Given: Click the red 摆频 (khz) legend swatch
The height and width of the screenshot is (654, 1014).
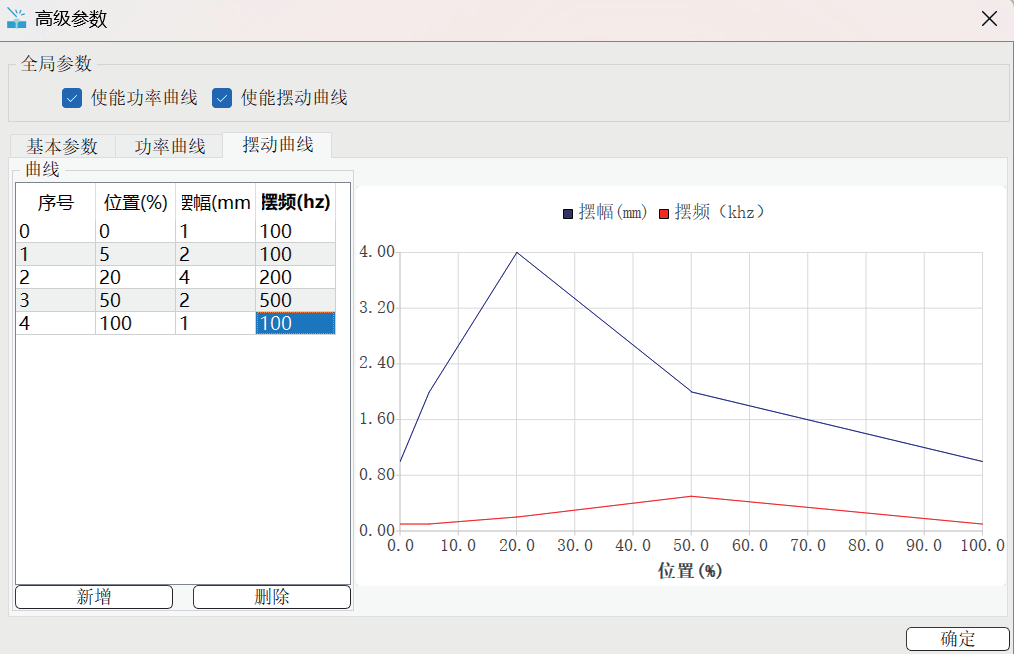Looking at the screenshot, I should (664, 213).
